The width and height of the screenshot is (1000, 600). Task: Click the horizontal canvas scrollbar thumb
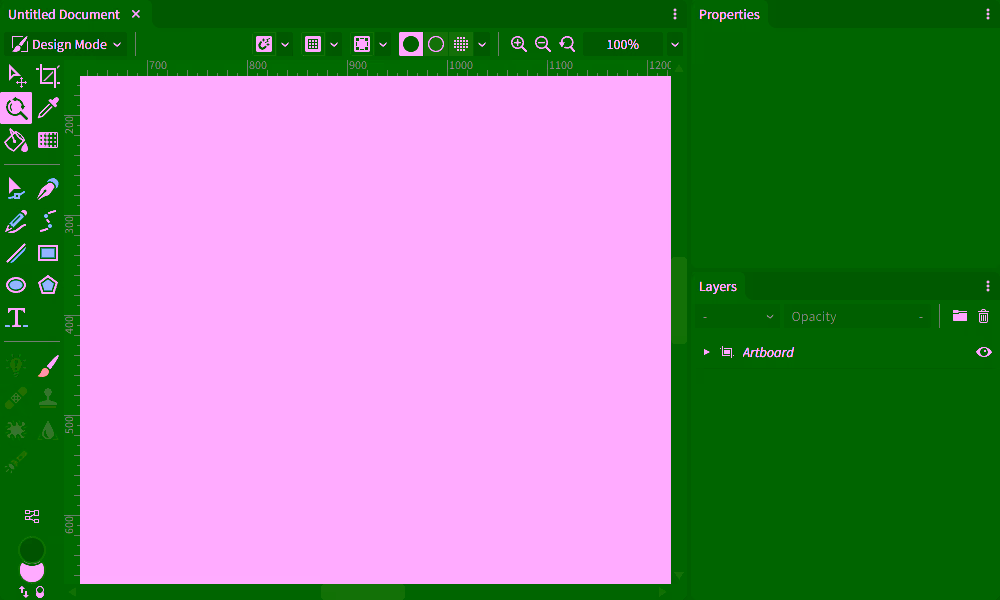363,592
